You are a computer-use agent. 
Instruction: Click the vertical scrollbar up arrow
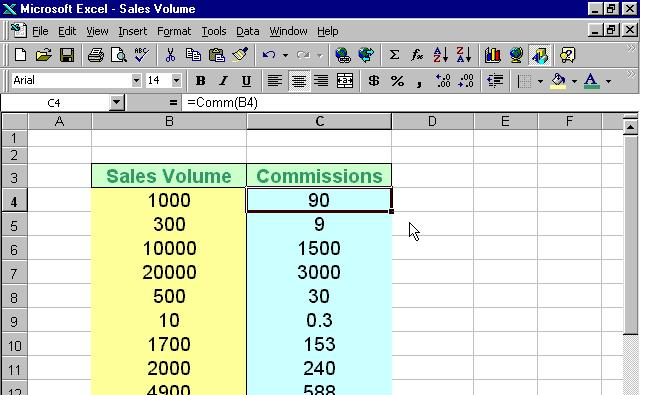pos(630,127)
